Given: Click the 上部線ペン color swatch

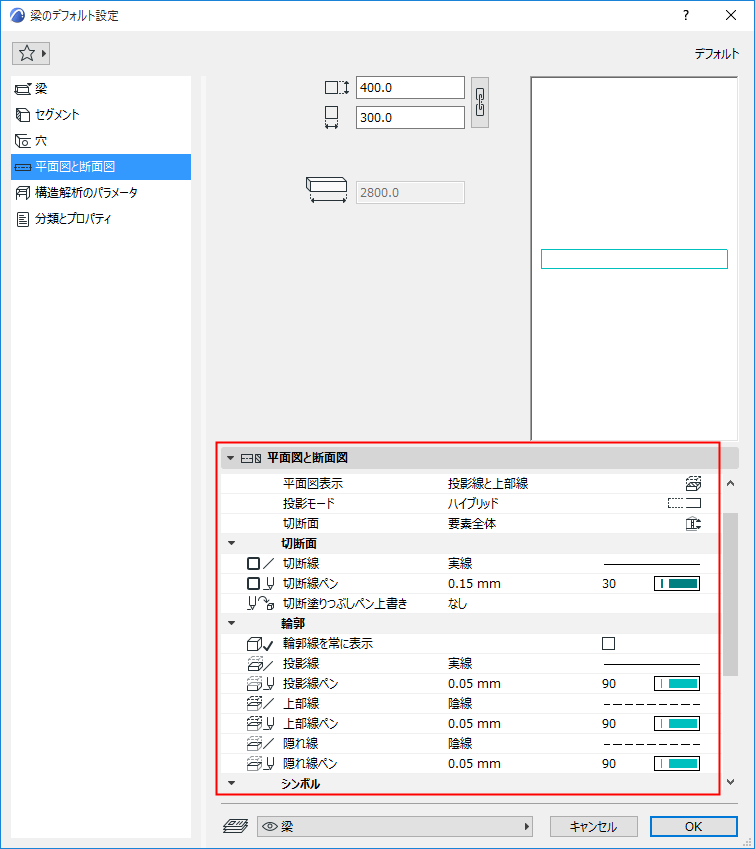Looking at the screenshot, I should coord(677,723).
